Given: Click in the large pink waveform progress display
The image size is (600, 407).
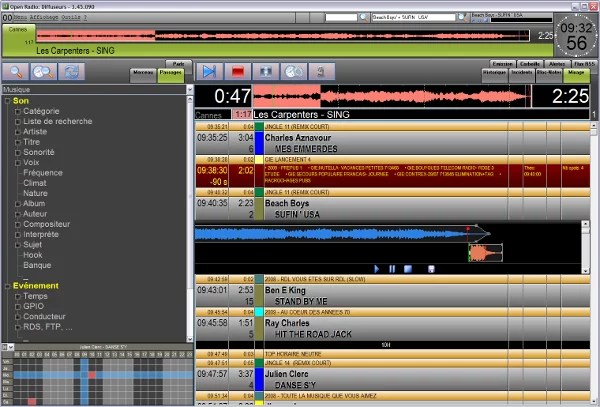Looking at the screenshot, I should tap(388, 96).
